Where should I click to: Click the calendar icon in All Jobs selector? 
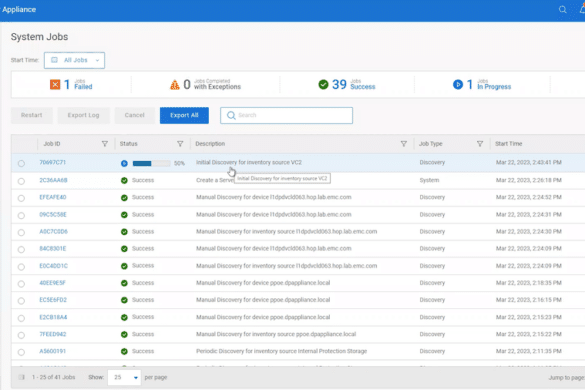point(54,60)
